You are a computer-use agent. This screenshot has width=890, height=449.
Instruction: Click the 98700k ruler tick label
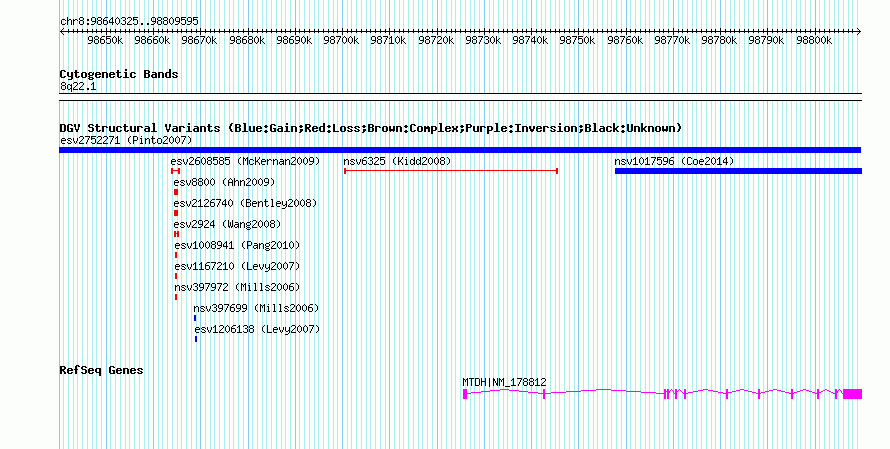[x=341, y=40]
